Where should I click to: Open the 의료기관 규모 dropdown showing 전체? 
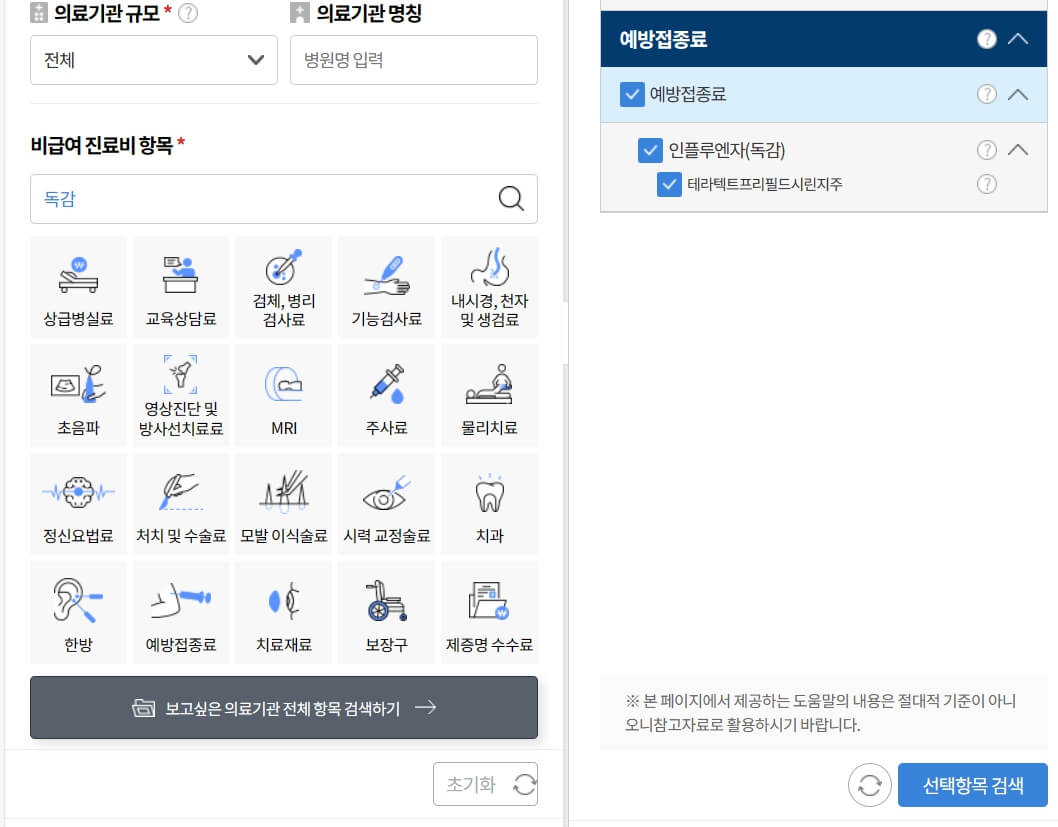153,60
